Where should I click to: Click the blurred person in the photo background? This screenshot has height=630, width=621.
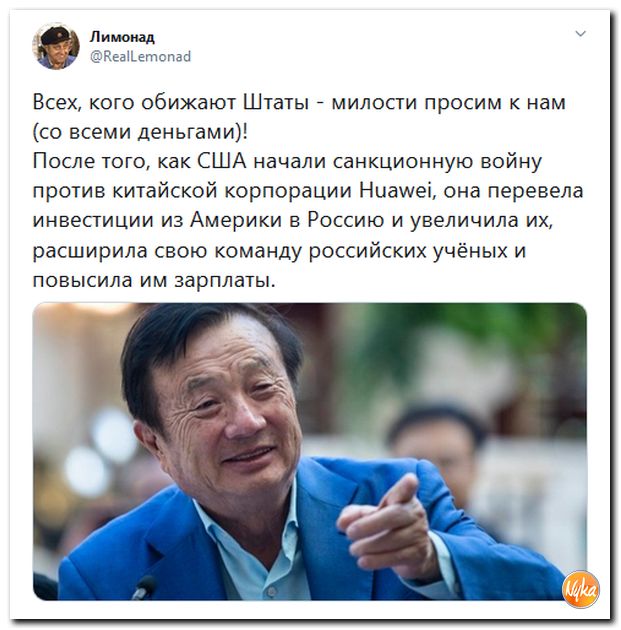coord(438,450)
